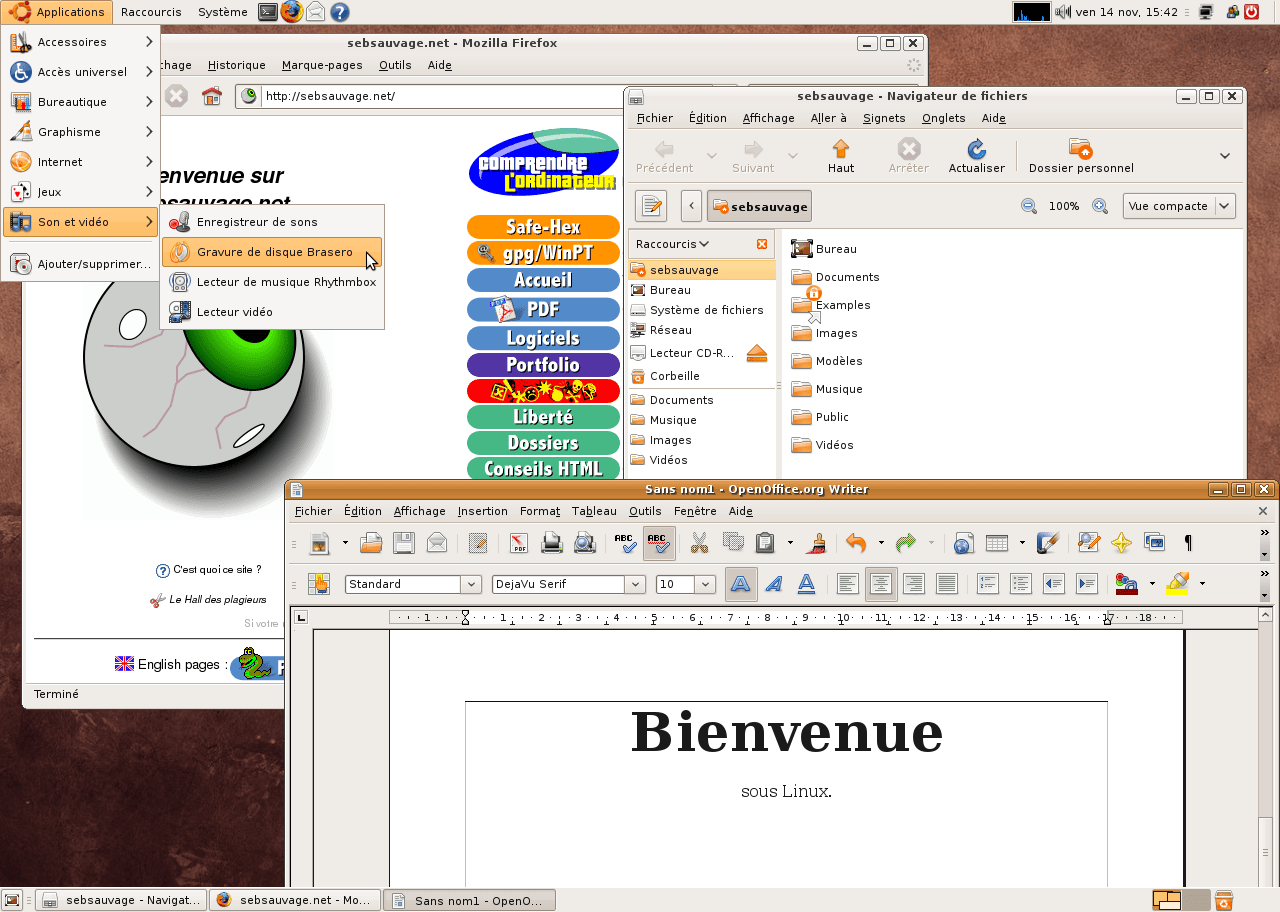Viewport: 1280px width, 912px height.
Task: Click the Accueil button on the webpage
Action: [x=543, y=280]
